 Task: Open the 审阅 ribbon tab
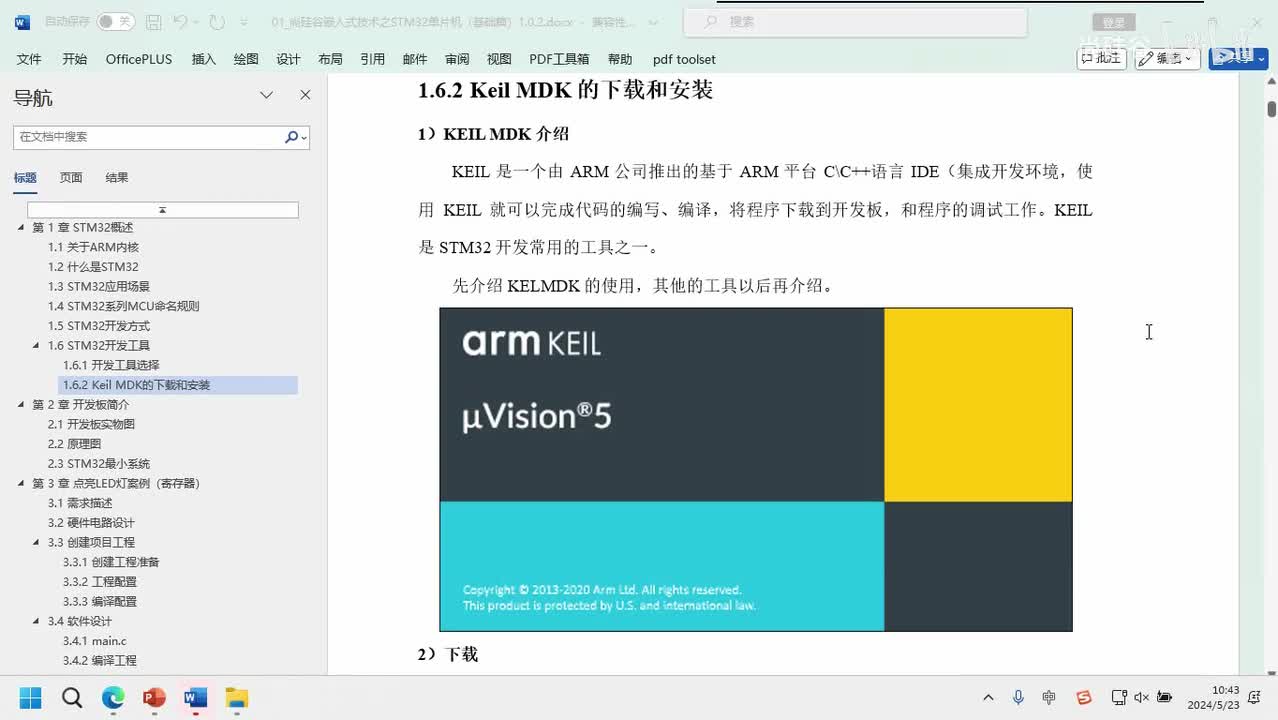click(457, 59)
